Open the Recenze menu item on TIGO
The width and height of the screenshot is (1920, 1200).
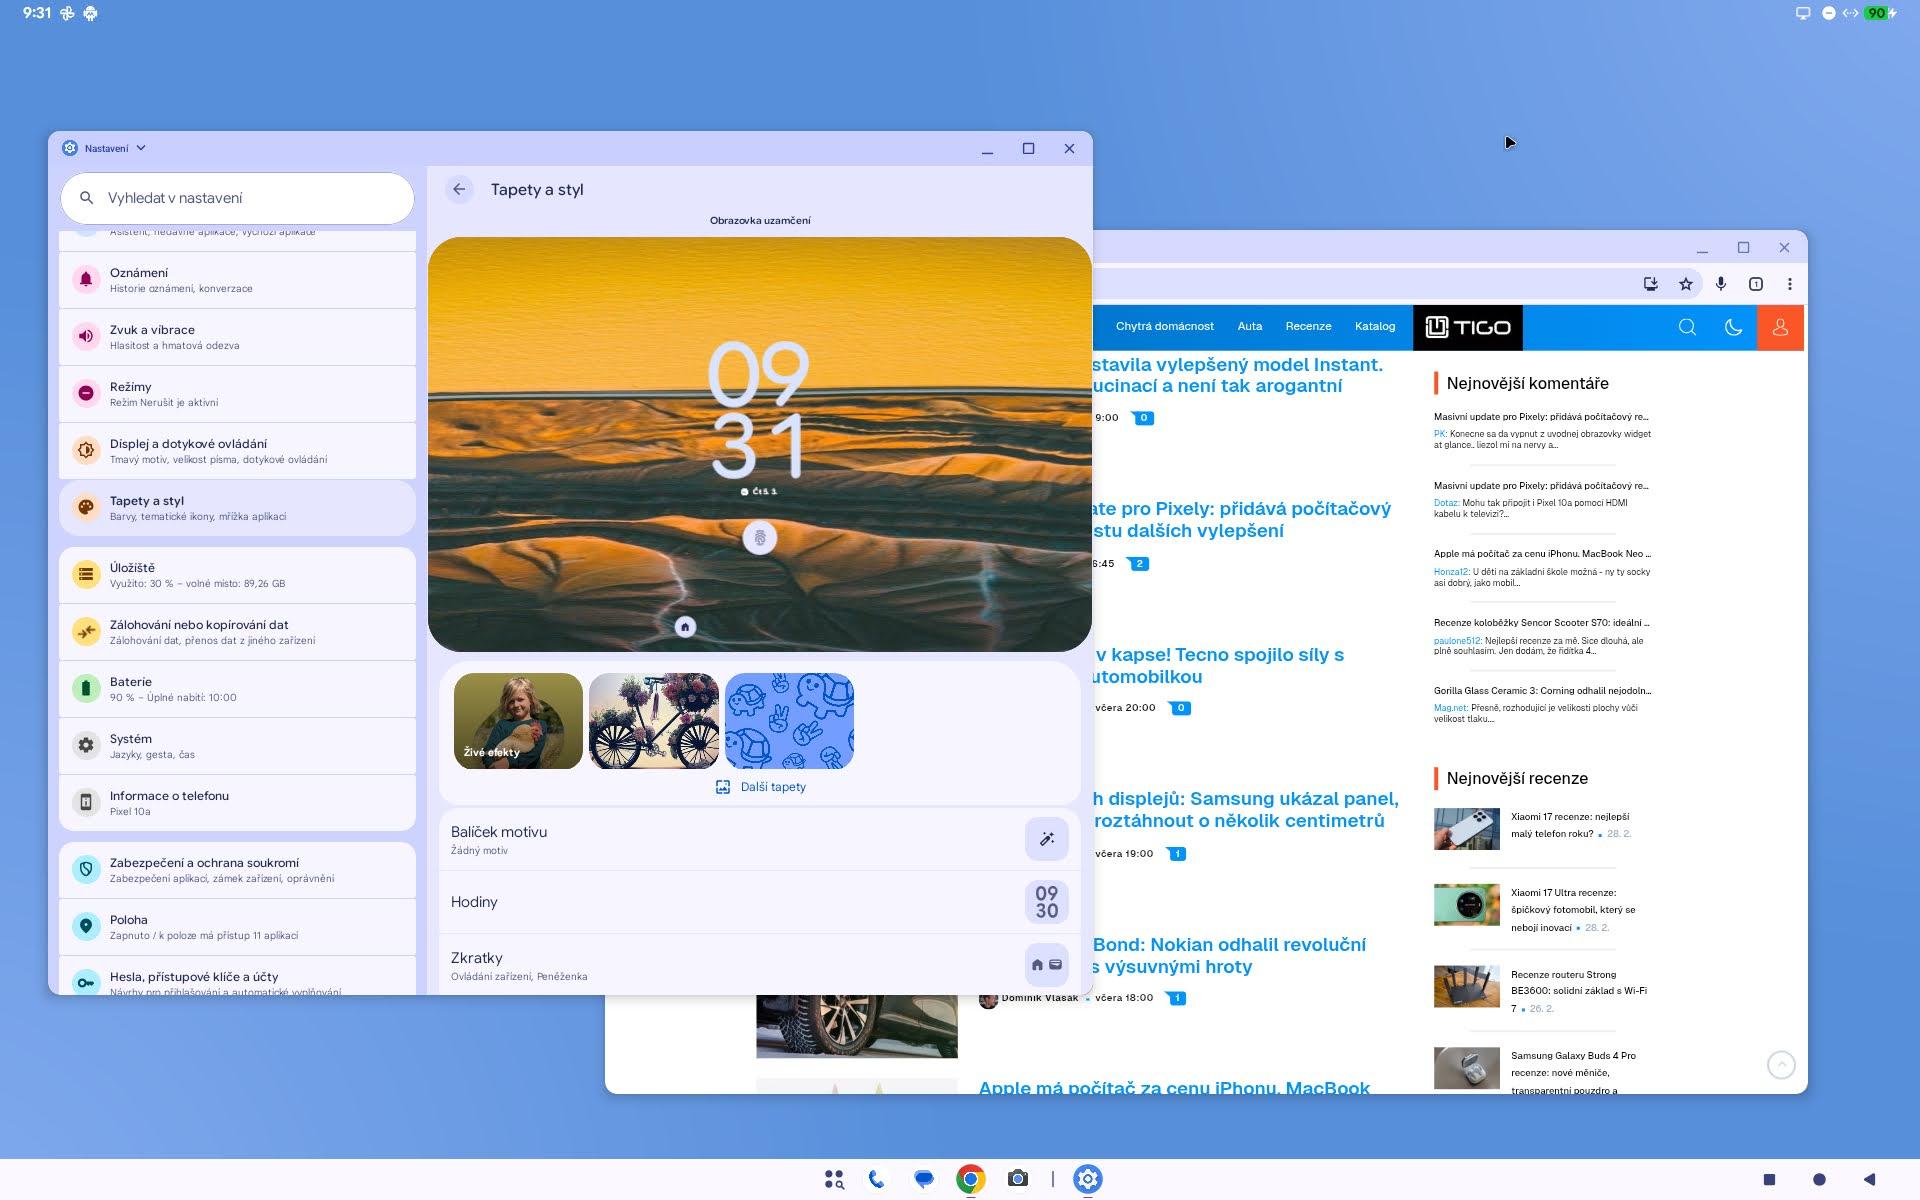pyautogui.click(x=1308, y=326)
